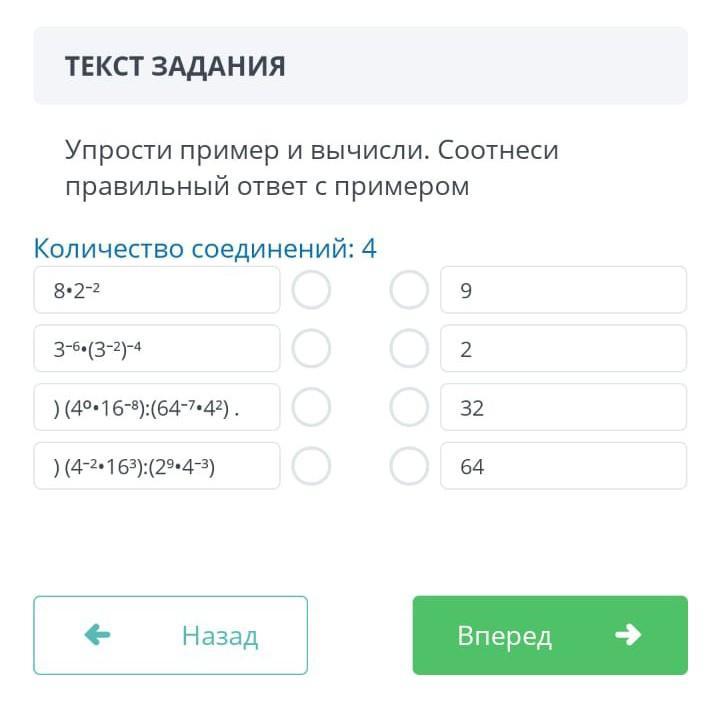Click the Назад back button
The height and width of the screenshot is (712, 720).
click(170, 635)
